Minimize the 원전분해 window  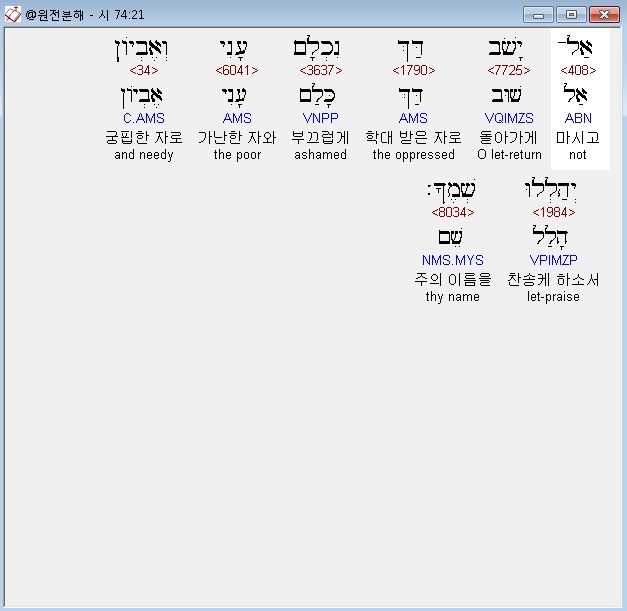tap(538, 15)
